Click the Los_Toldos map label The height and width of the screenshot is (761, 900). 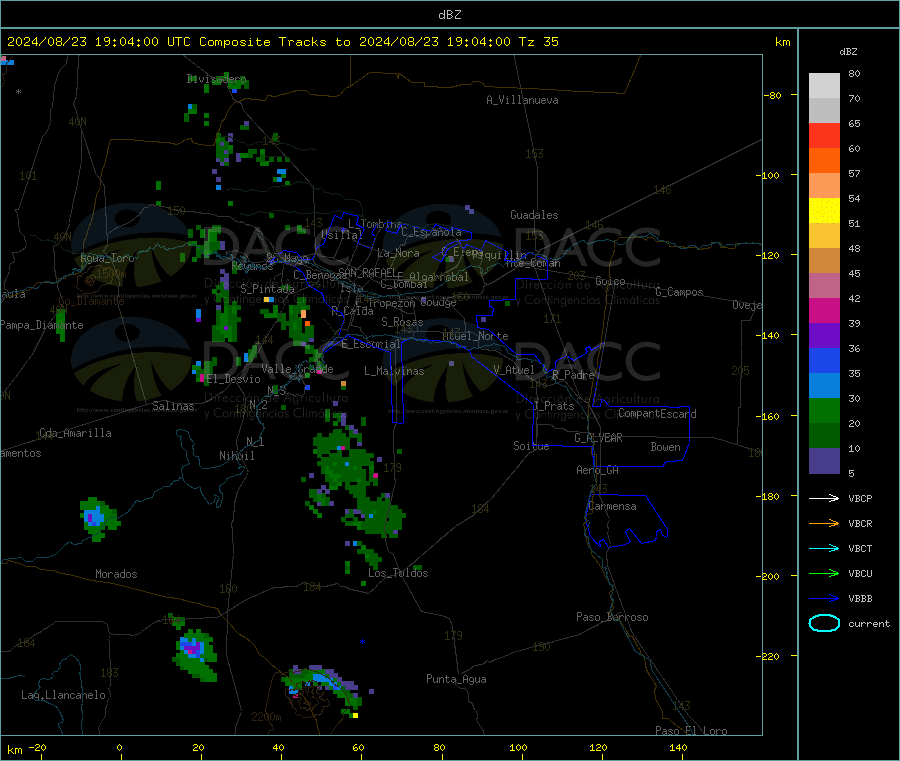click(x=398, y=573)
